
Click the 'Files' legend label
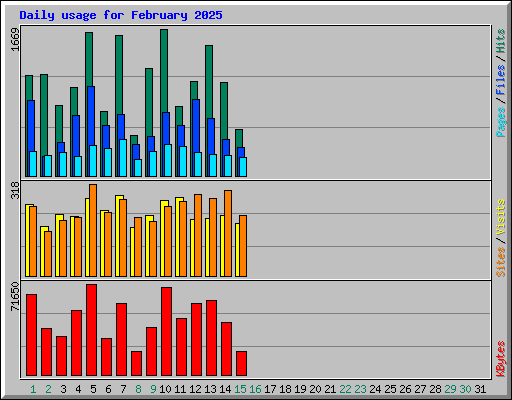(501, 79)
